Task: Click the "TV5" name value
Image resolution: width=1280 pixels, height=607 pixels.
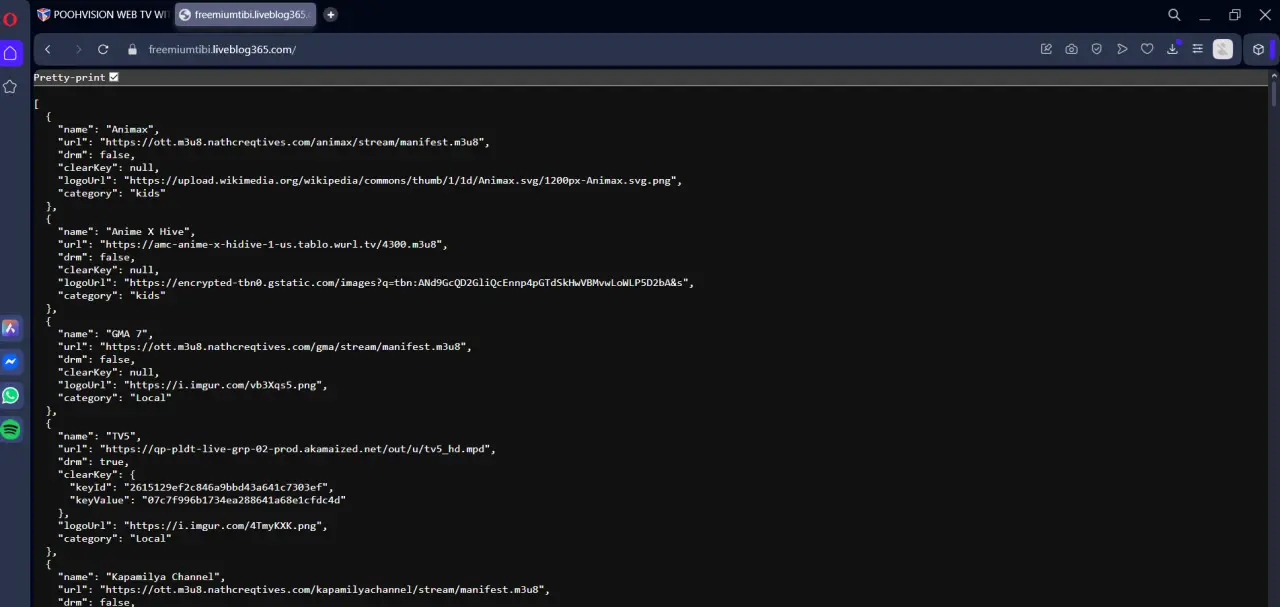Action: [x=123, y=436]
